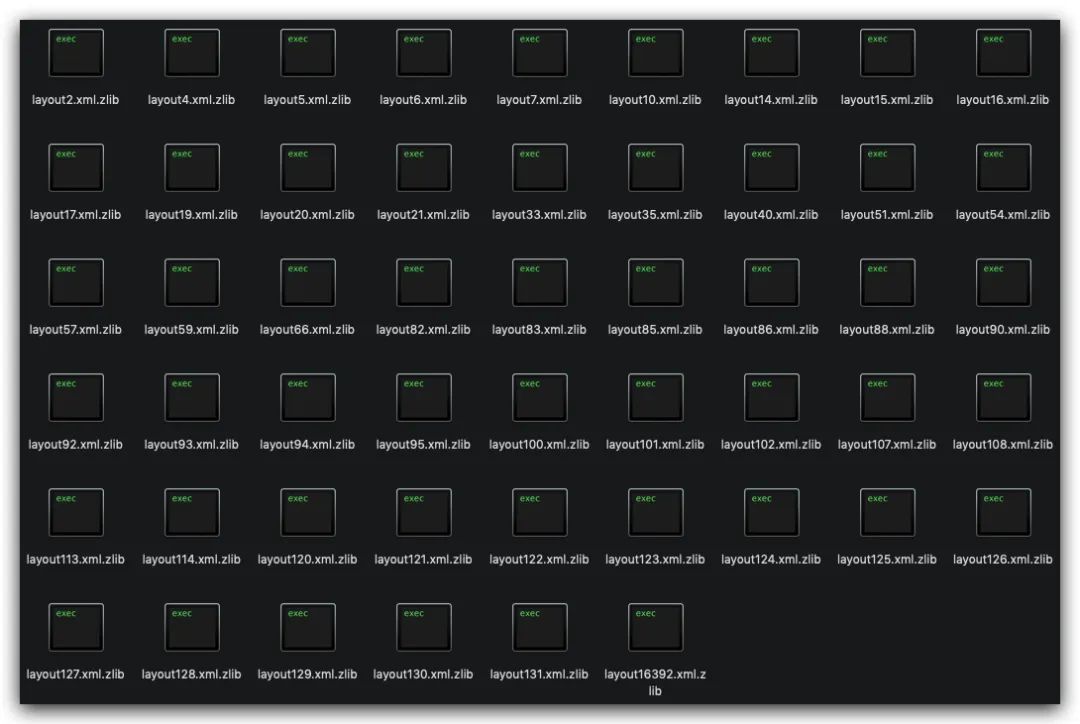Click the layout127.xml.zlib file icon
Viewport: 1080px width, 724px height.
click(76, 628)
